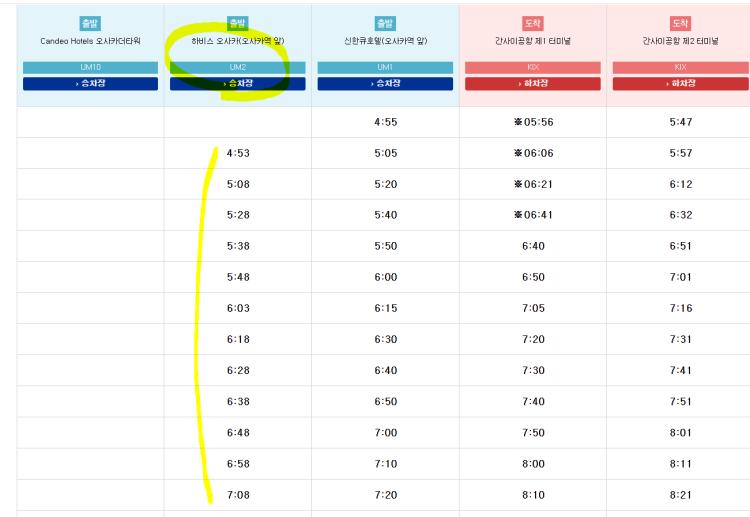Open 하차장 button for 간사이공항 제2터미널
The image size is (750, 517).
tap(680, 84)
